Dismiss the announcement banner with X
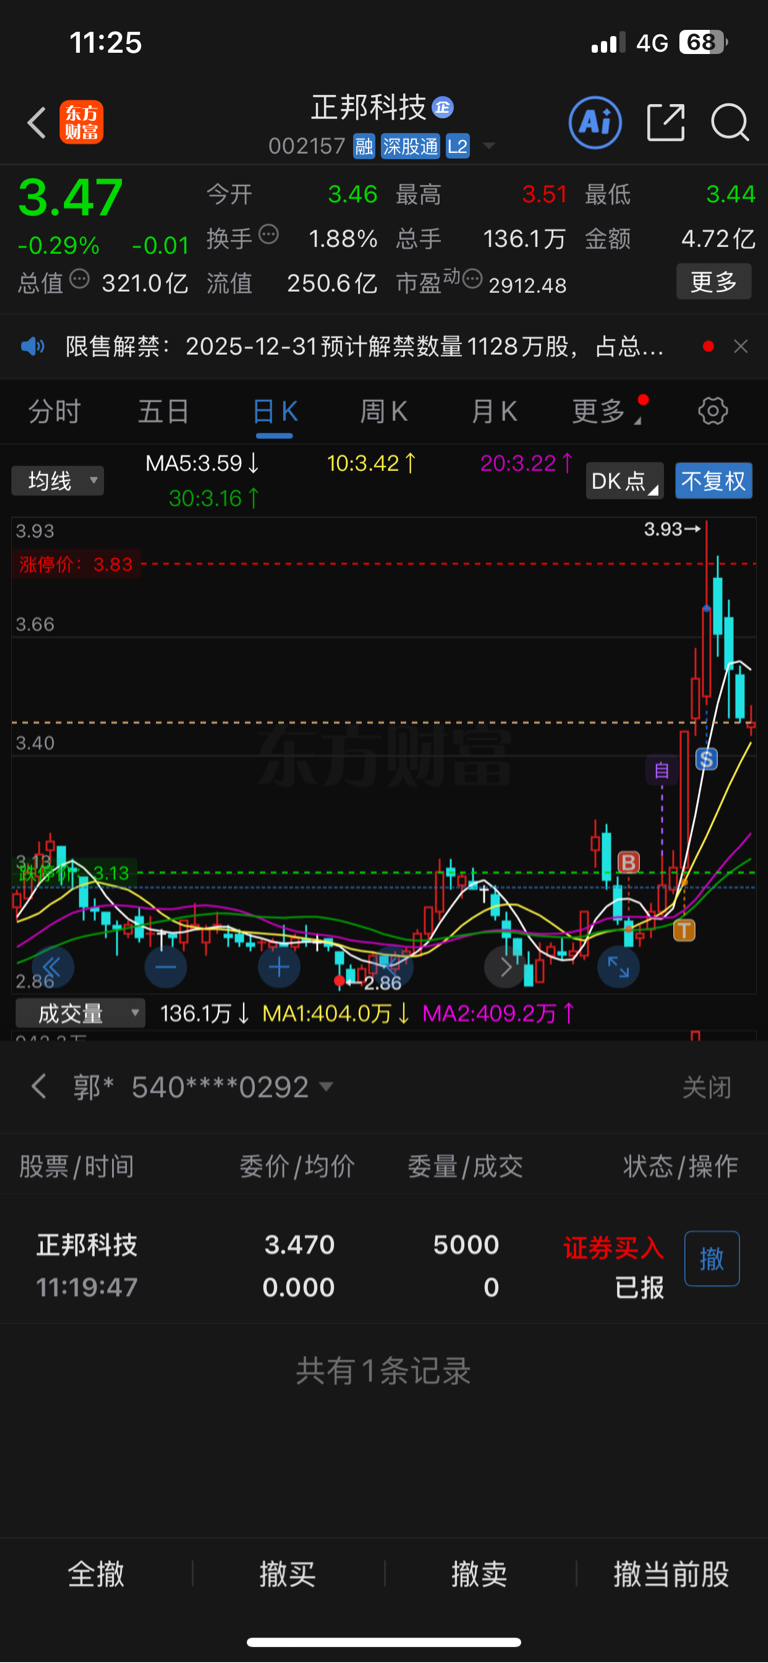The width and height of the screenshot is (768, 1663). (741, 346)
